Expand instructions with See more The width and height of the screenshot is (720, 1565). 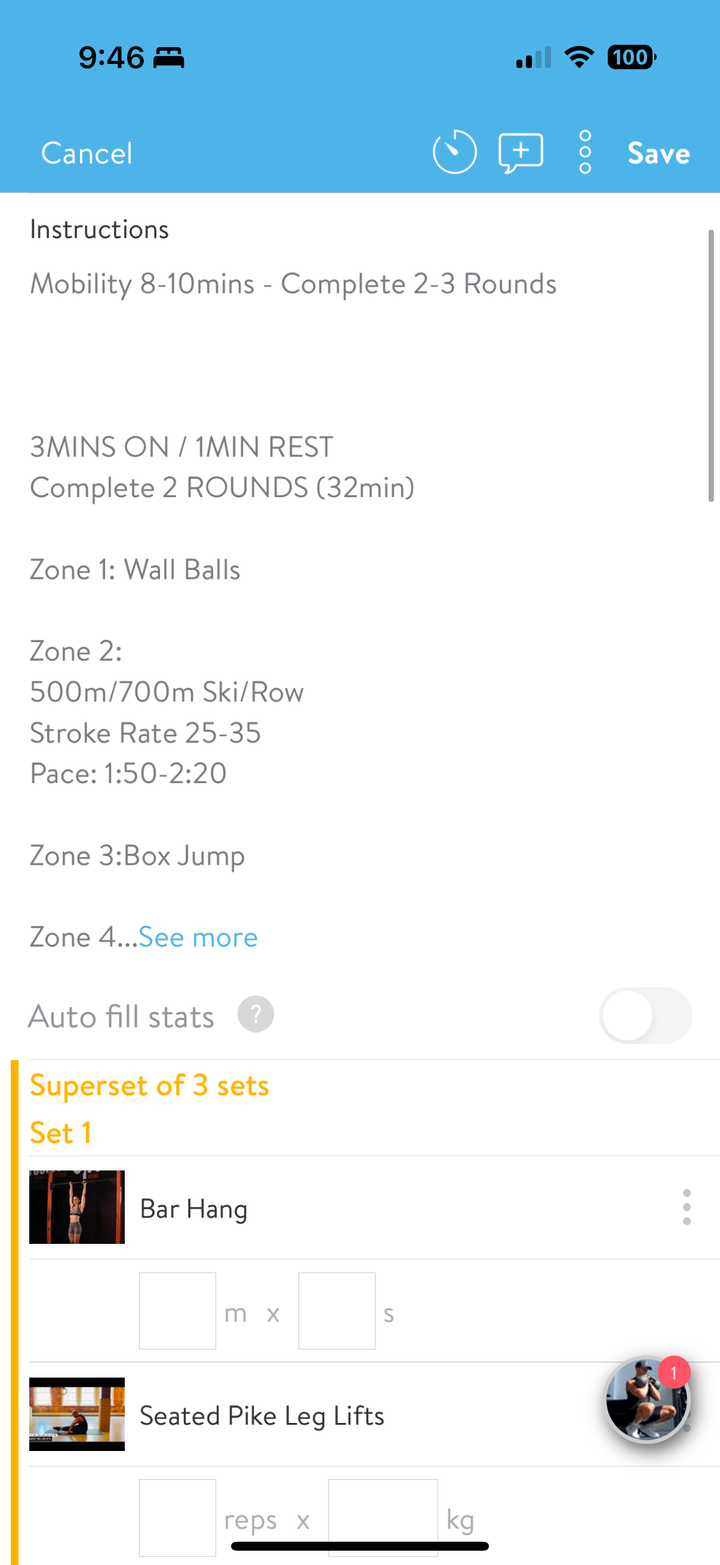coord(198,937)
